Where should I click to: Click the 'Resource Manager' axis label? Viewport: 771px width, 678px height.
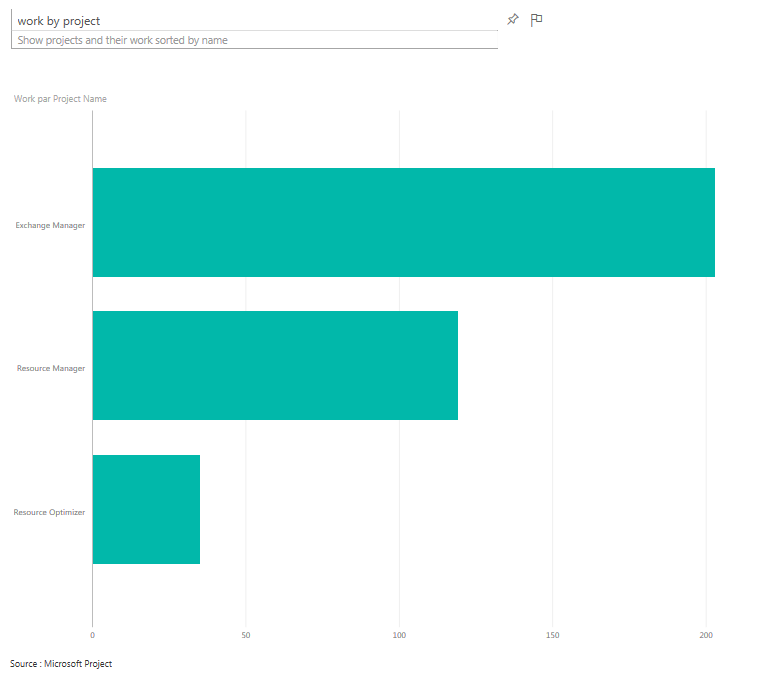[51, 369]
